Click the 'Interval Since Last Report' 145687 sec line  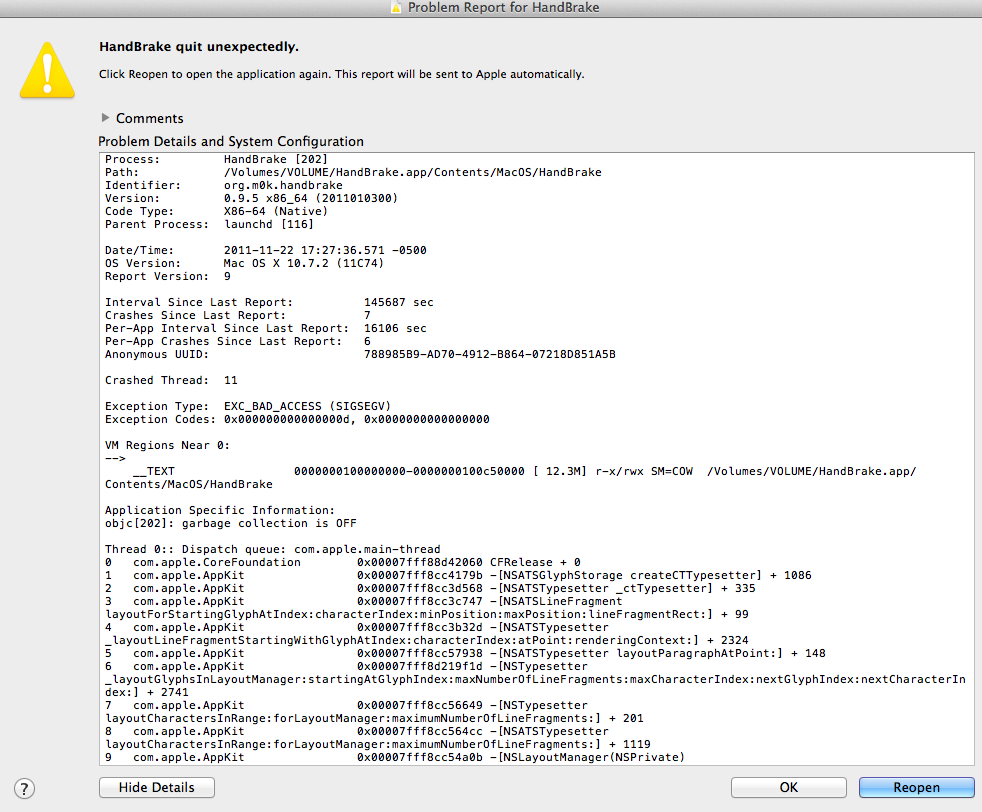[269, 302]
